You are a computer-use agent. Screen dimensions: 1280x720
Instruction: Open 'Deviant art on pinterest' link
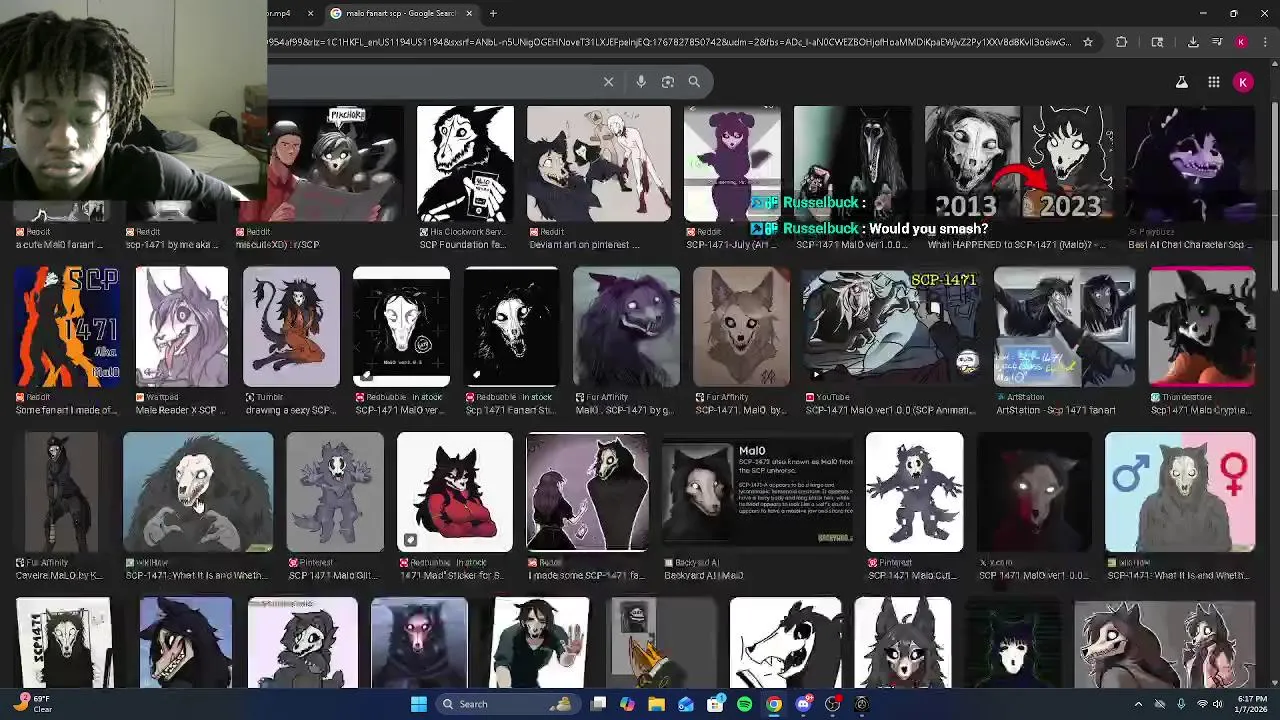tap(584, 245)
